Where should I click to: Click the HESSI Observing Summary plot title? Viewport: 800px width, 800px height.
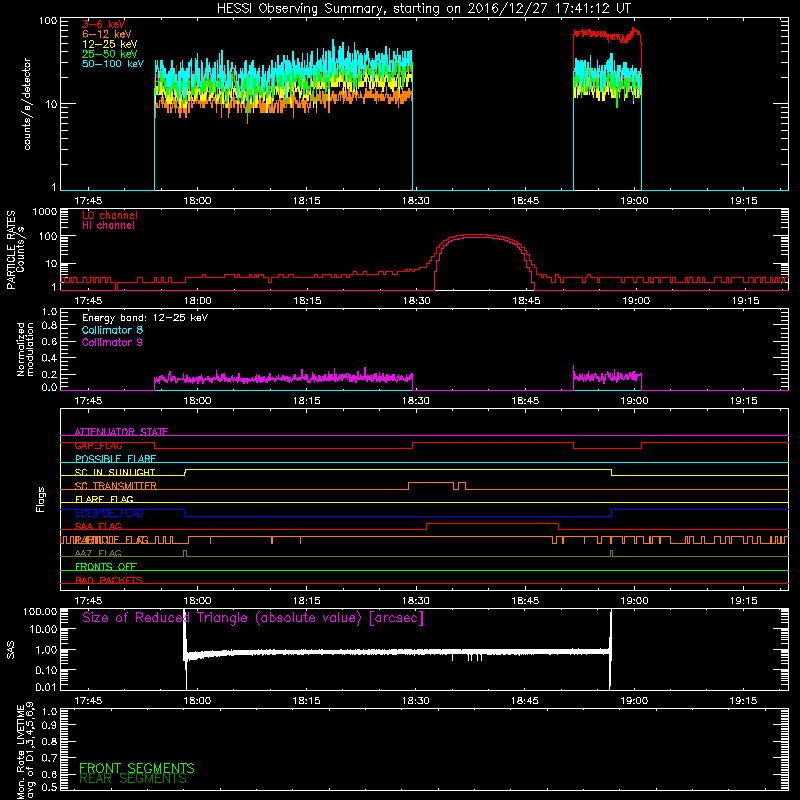(423, 9)
